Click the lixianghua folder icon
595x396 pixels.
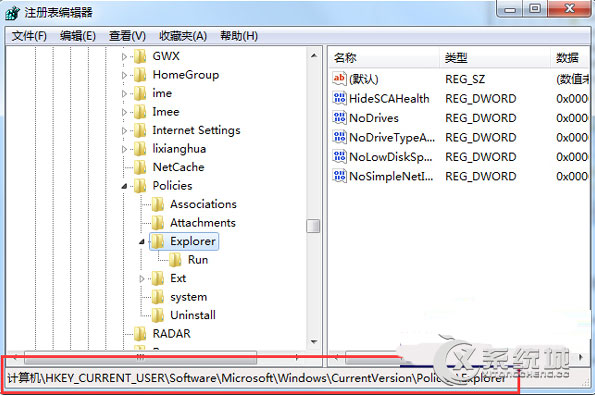coord(140,149)
